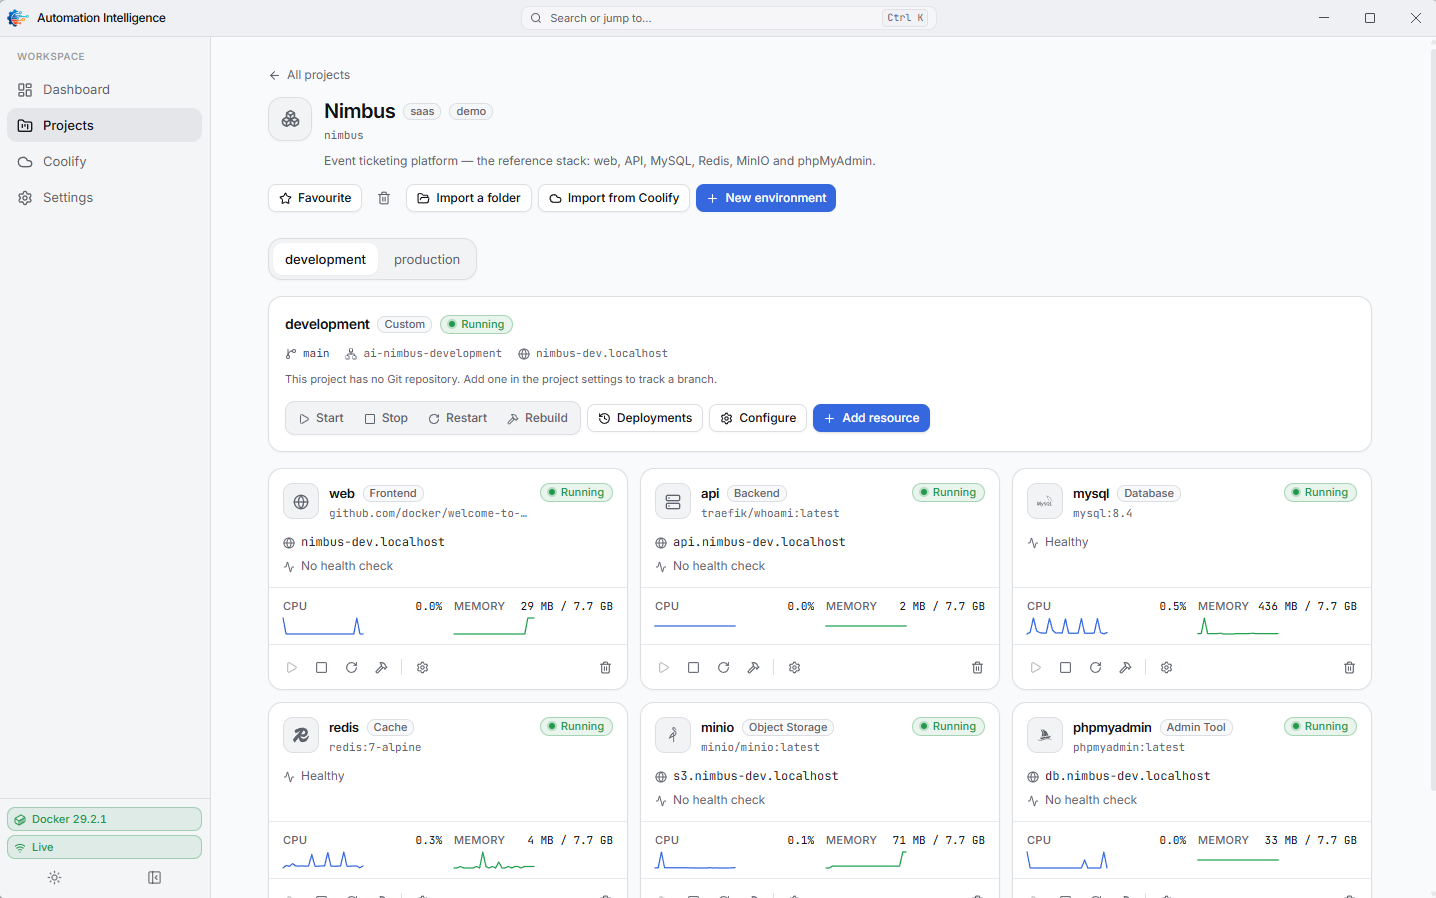The height and width of the screenshot is (898, 1436).
Task: Go back to All projects
Action: tap(309, 75)
